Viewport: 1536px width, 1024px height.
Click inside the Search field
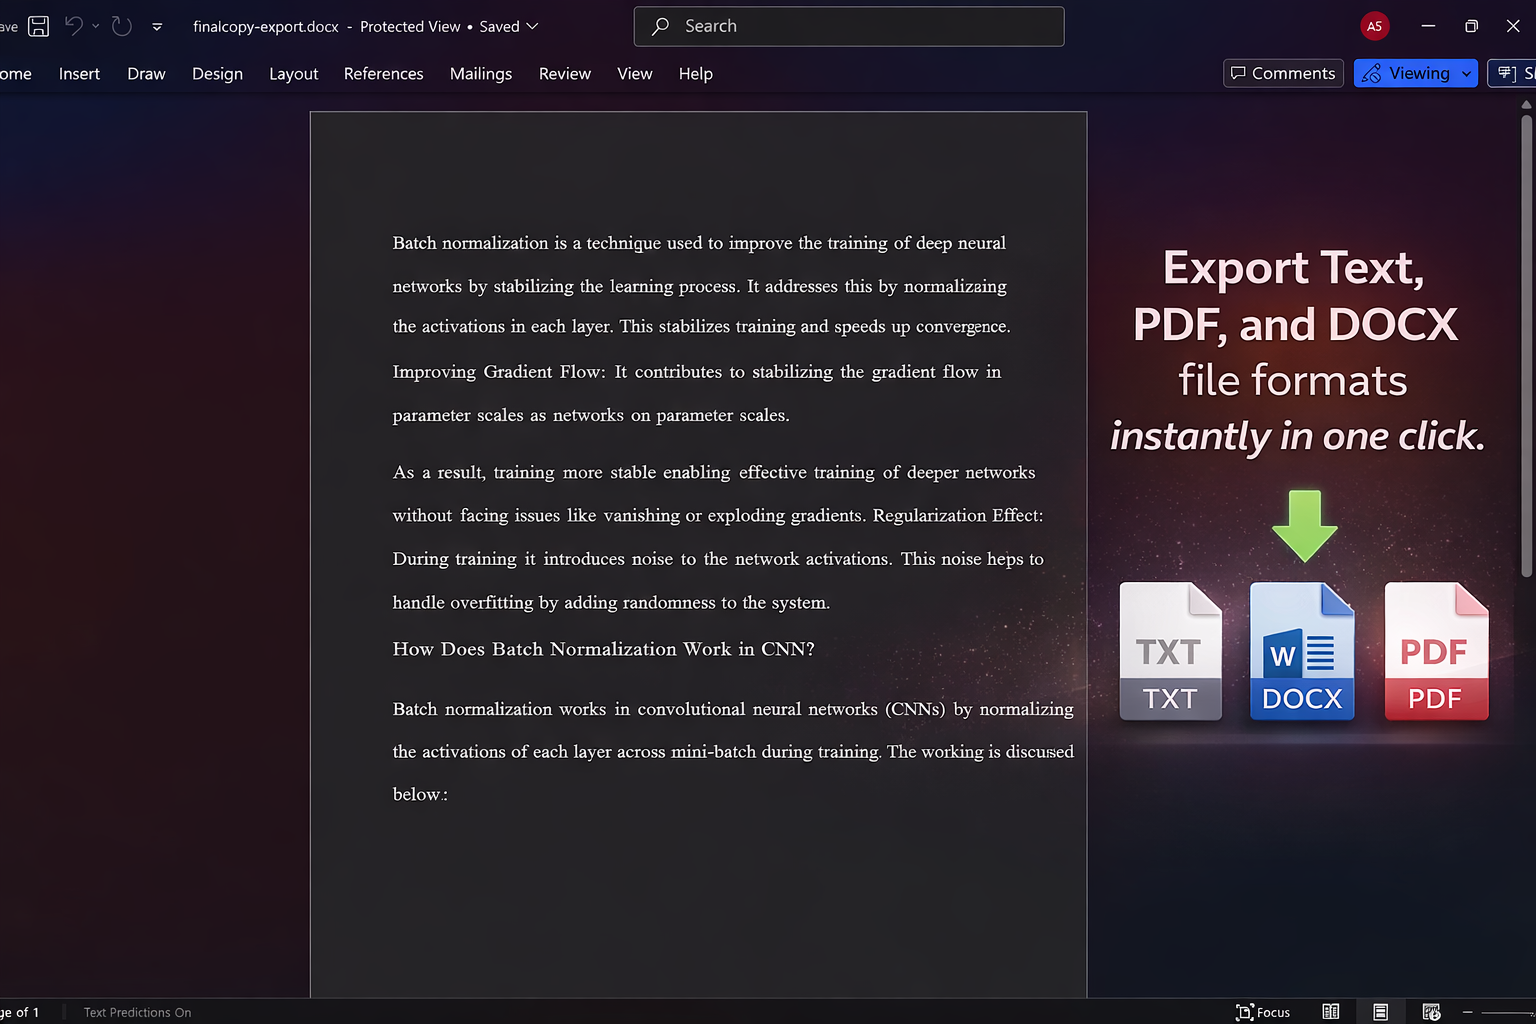(x=848, y=26)
